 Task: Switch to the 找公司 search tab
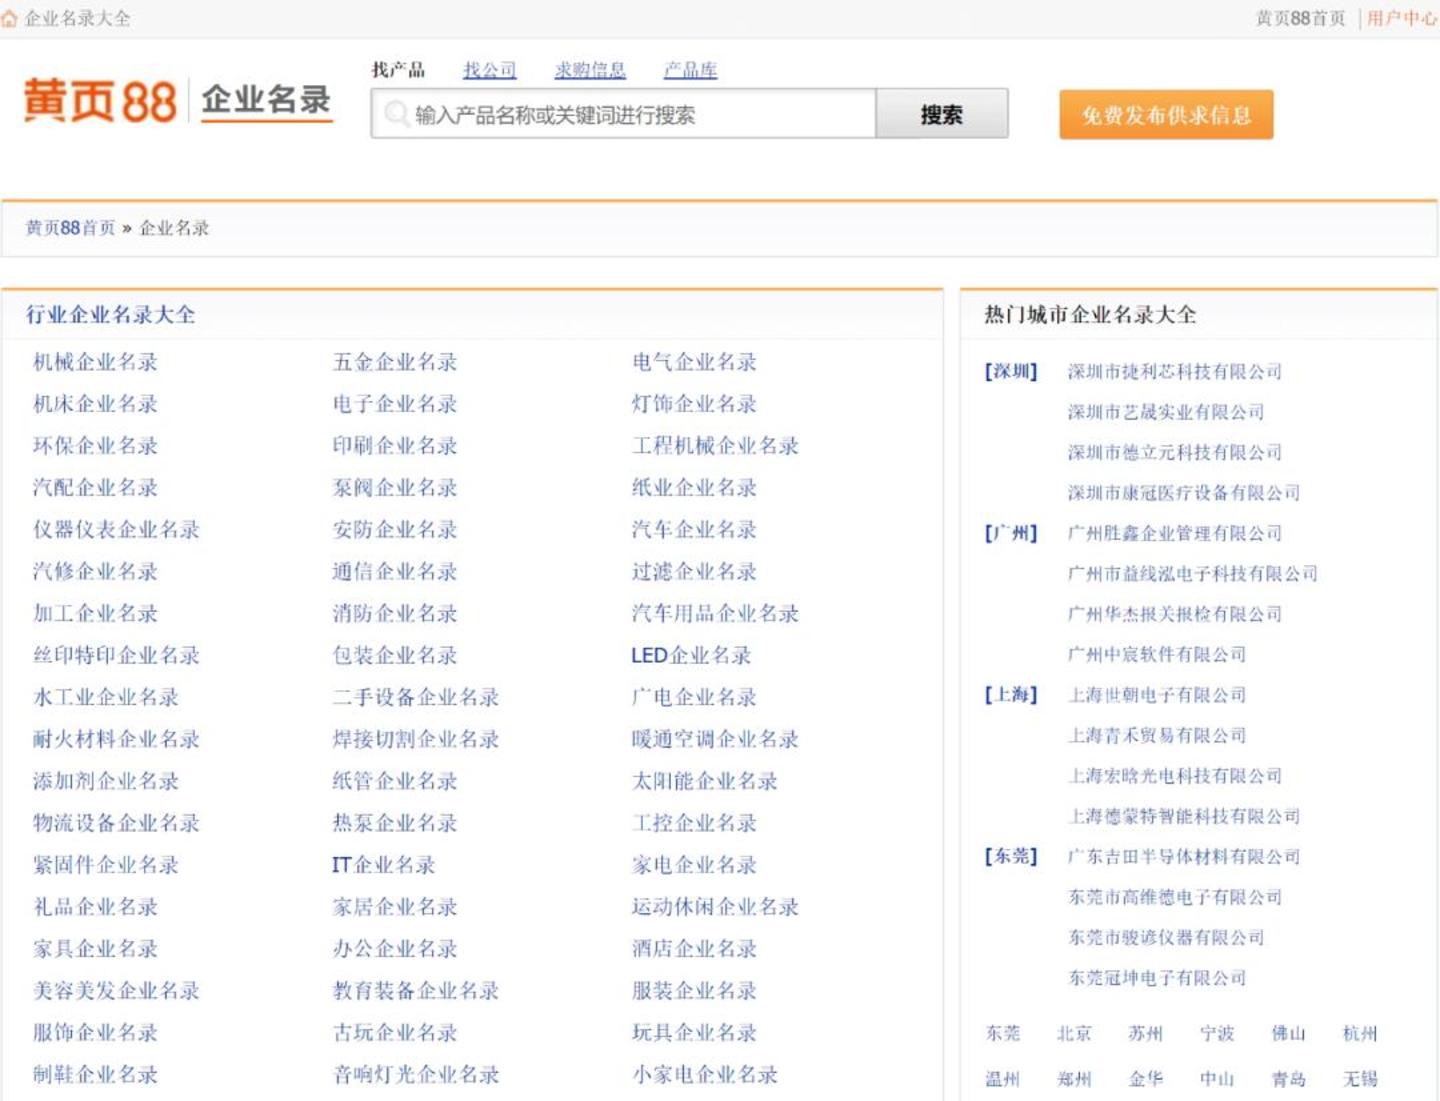point(489,70)
